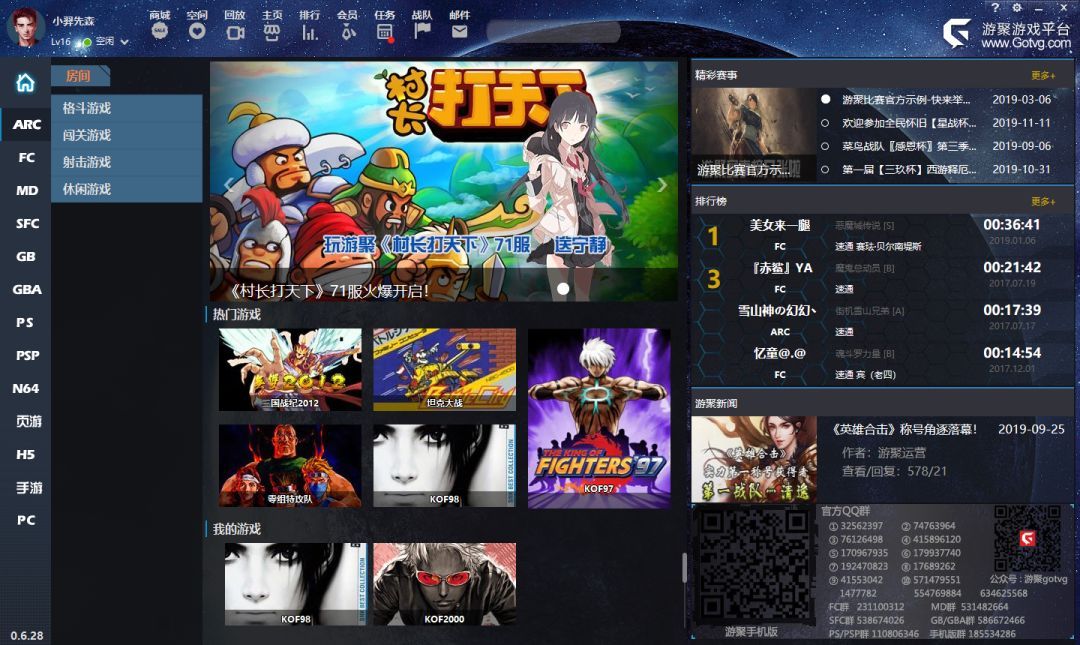Click the 精彩赛事 event preview image

pos(754,134)
